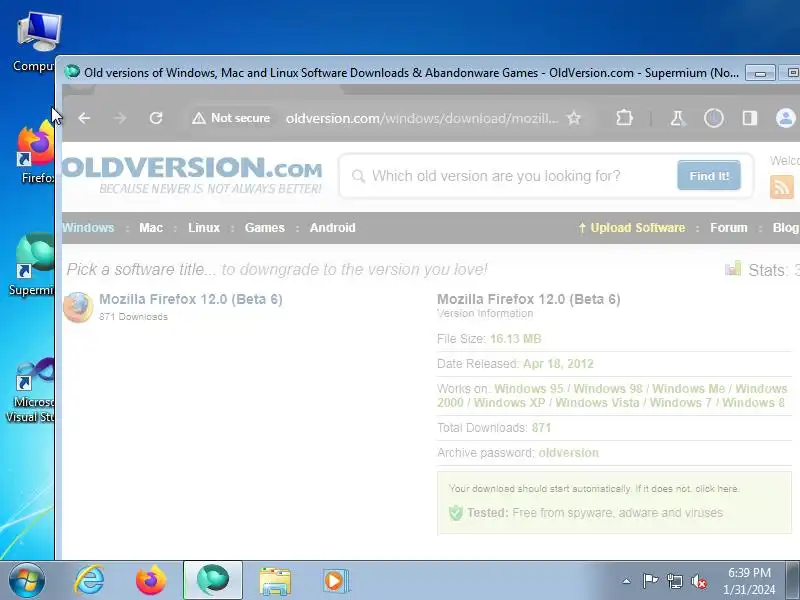The width and height of the screenshot is (800, 600).
Task: Click the '871 Downloads' text under title
Action: point(133,317)
